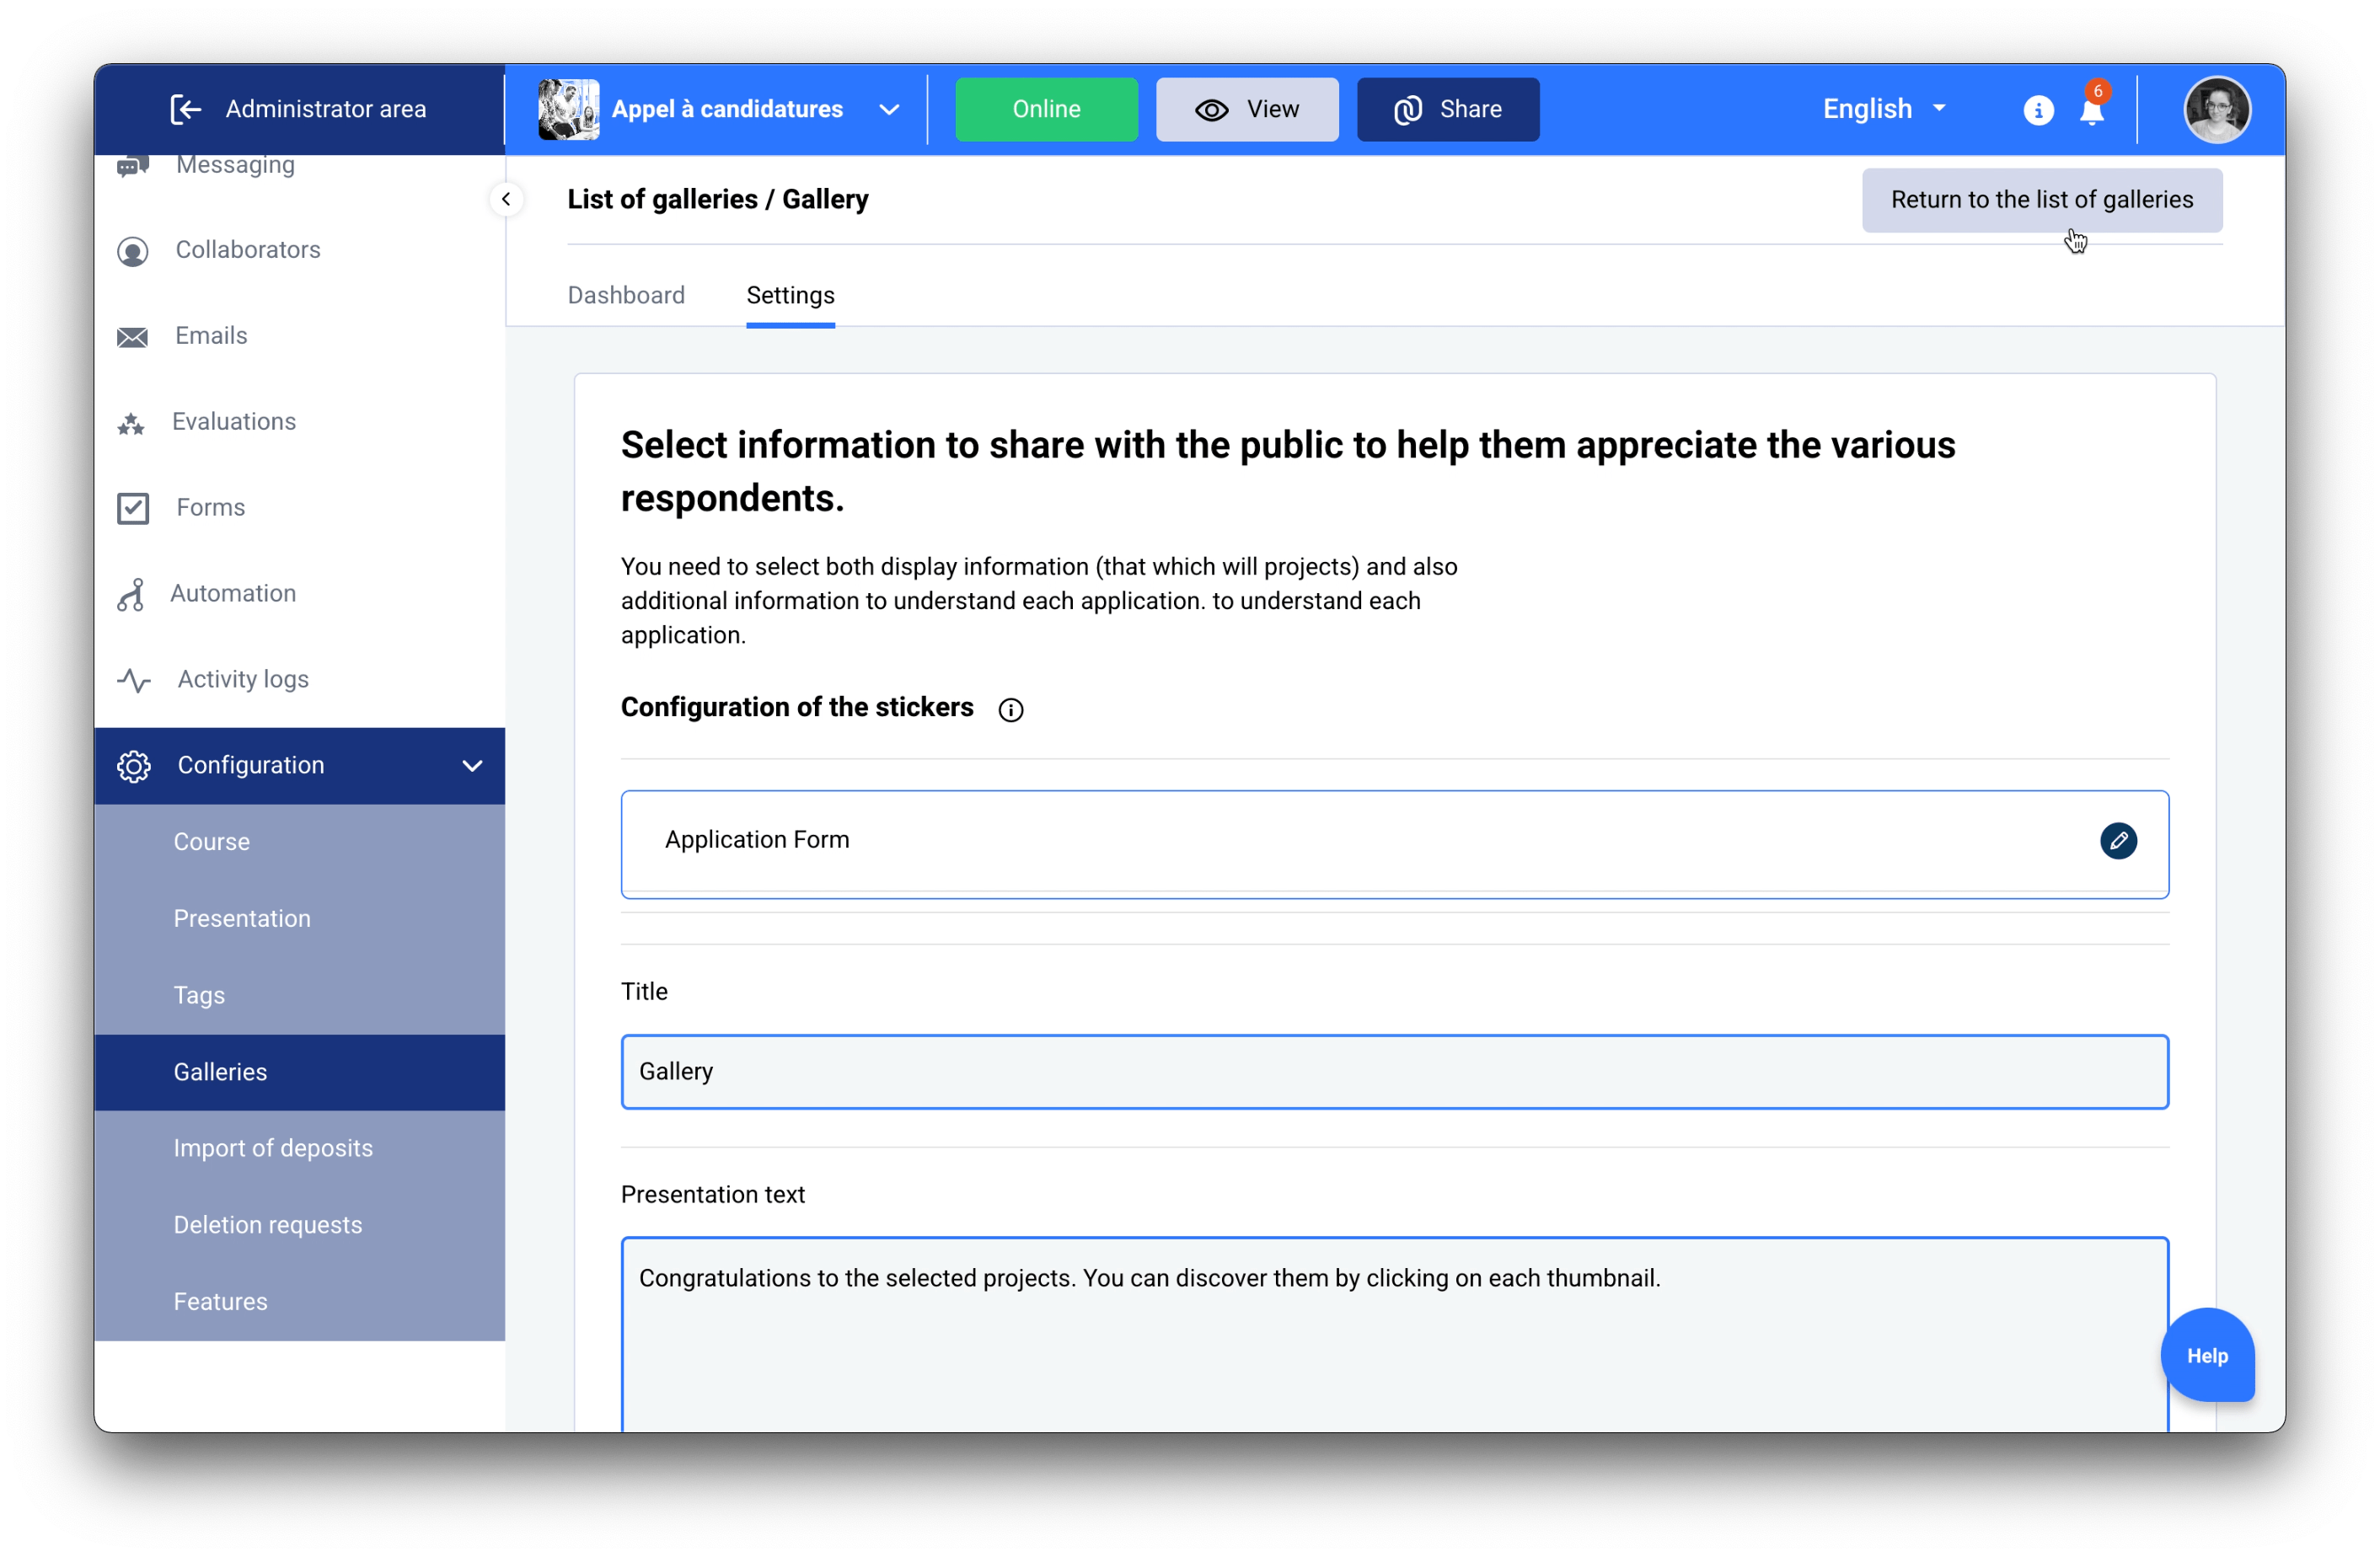The height and width of the screenshot is (1557, 2380).
Task: Click into the Title input field
Action: pyautogui.click(x=1394, y=1072)
